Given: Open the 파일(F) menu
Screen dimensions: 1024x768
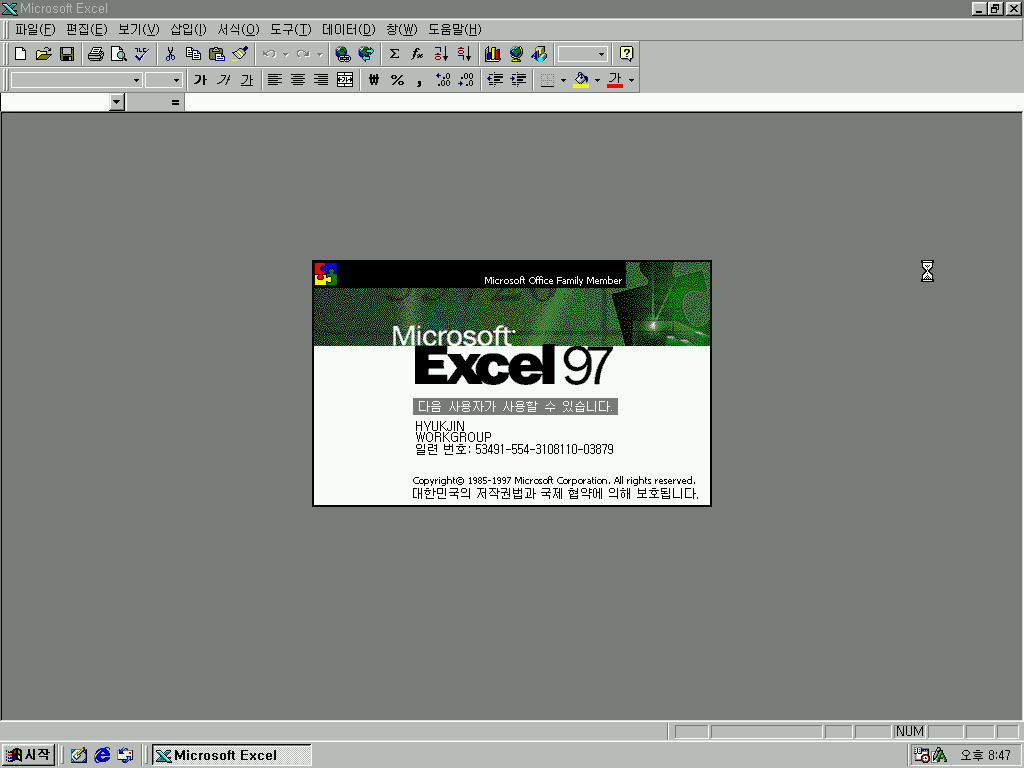Looking at the screenshot, I should (x=35, y=29).
